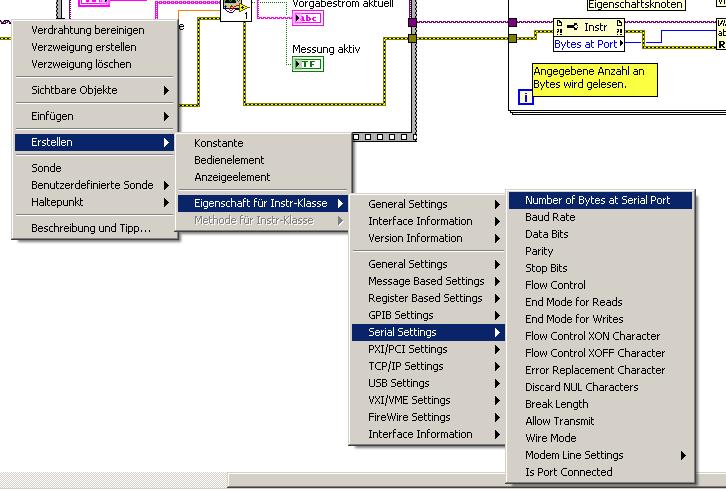
Task: Select Flow Control property
Action: click(x=601, y=285)
